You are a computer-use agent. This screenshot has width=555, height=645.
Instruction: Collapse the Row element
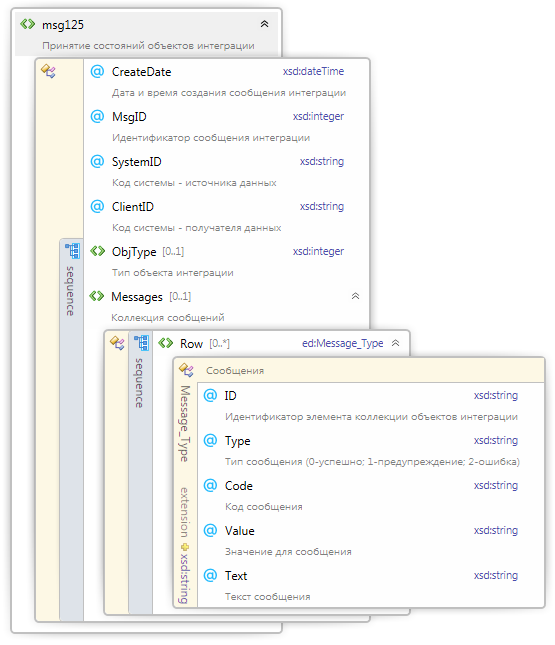coord(395,343)
